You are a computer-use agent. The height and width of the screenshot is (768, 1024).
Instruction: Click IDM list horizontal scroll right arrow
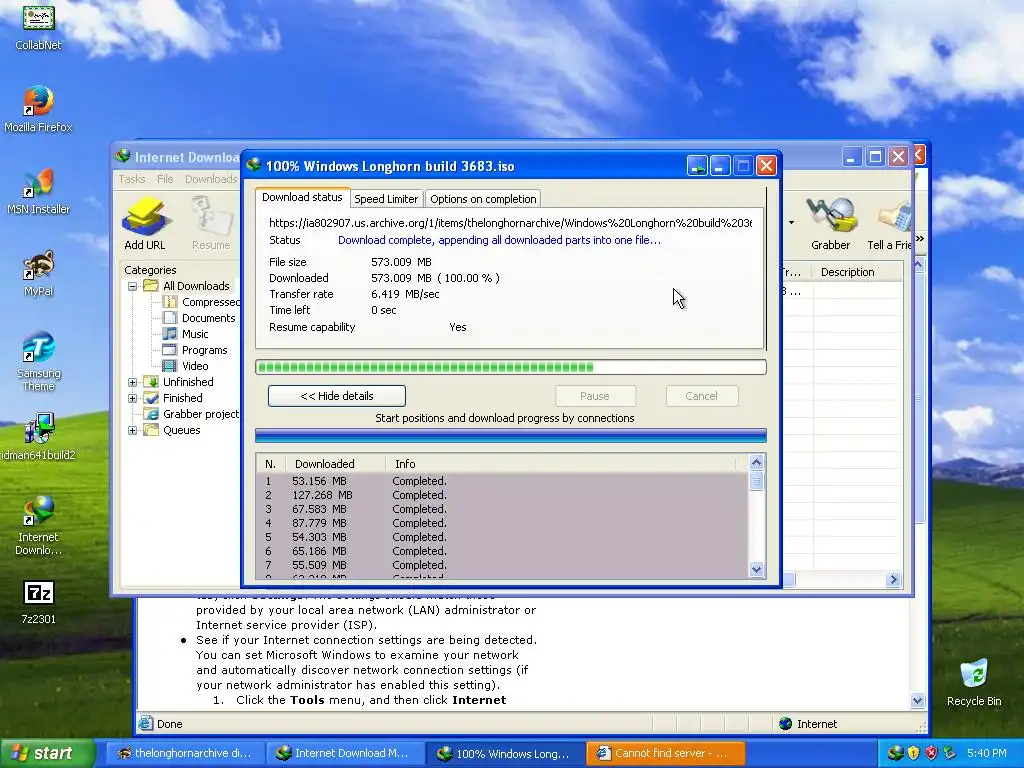(893, 579)
